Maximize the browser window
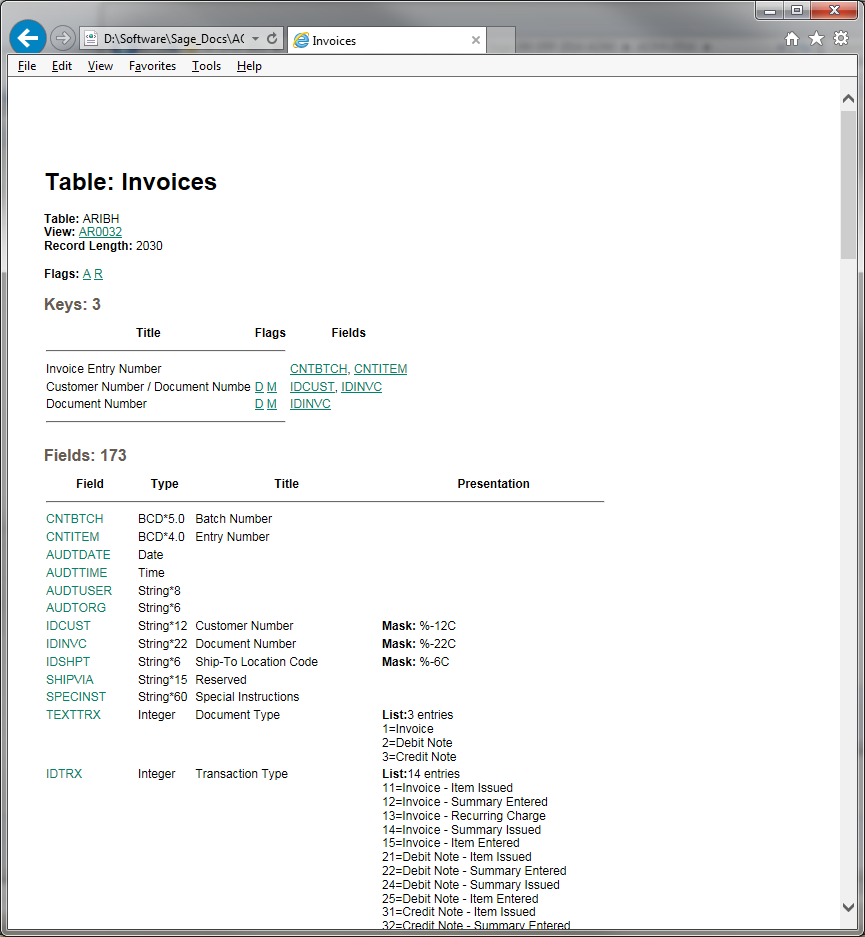 coord(797,10)
